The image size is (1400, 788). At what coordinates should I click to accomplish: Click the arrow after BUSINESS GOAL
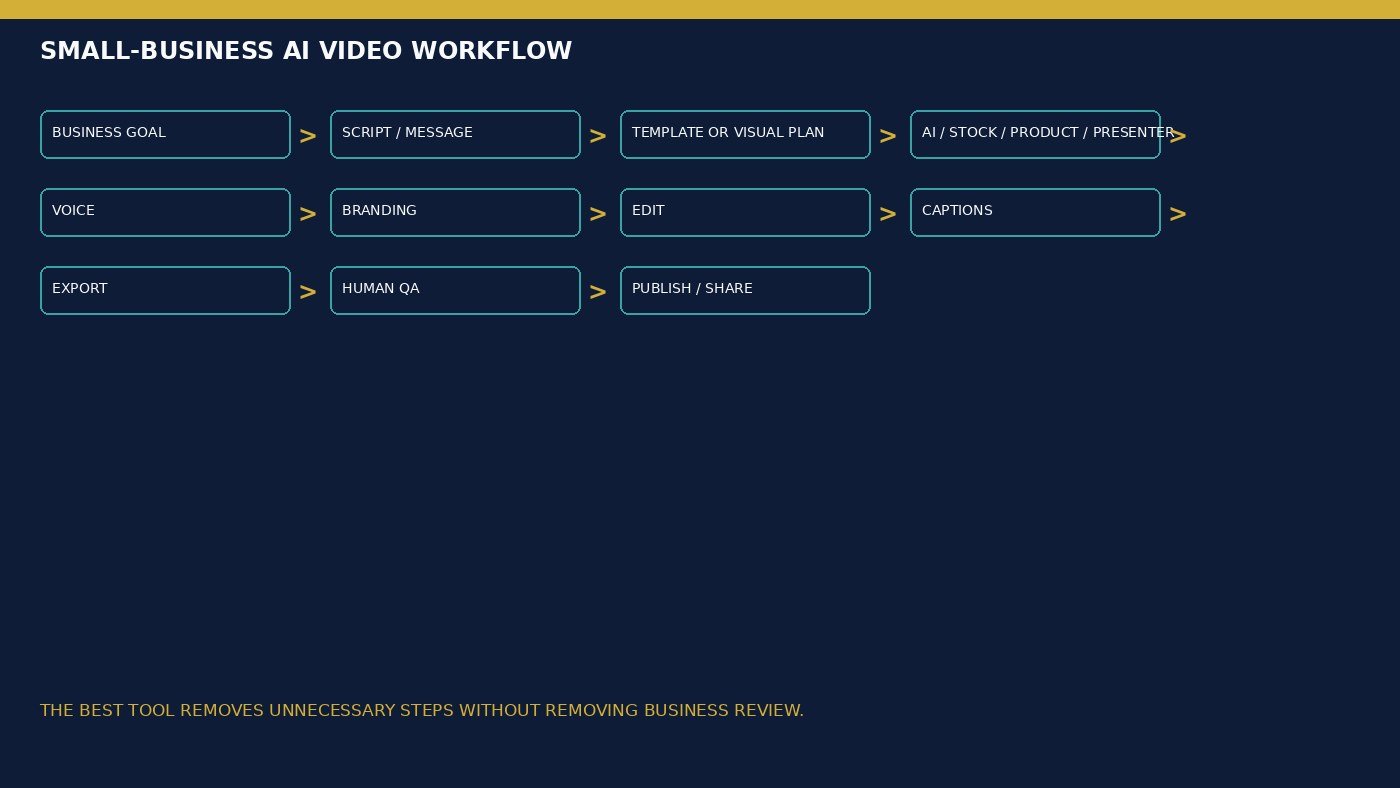pyautogui.click(x=308, y=136)
